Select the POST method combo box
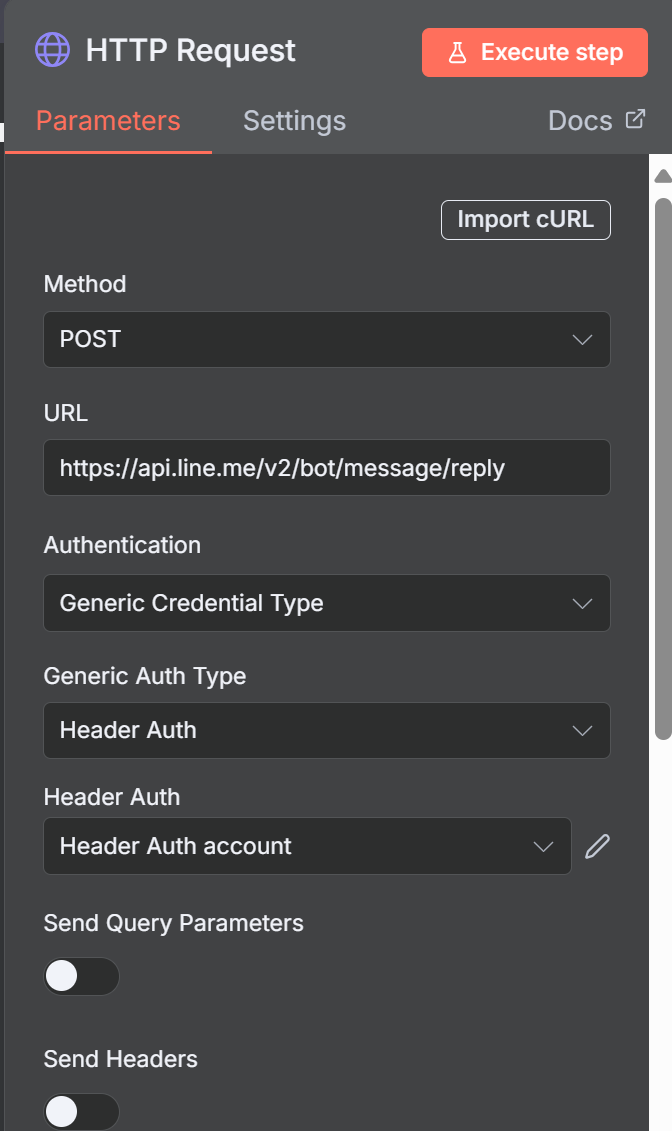 (326, 340)
